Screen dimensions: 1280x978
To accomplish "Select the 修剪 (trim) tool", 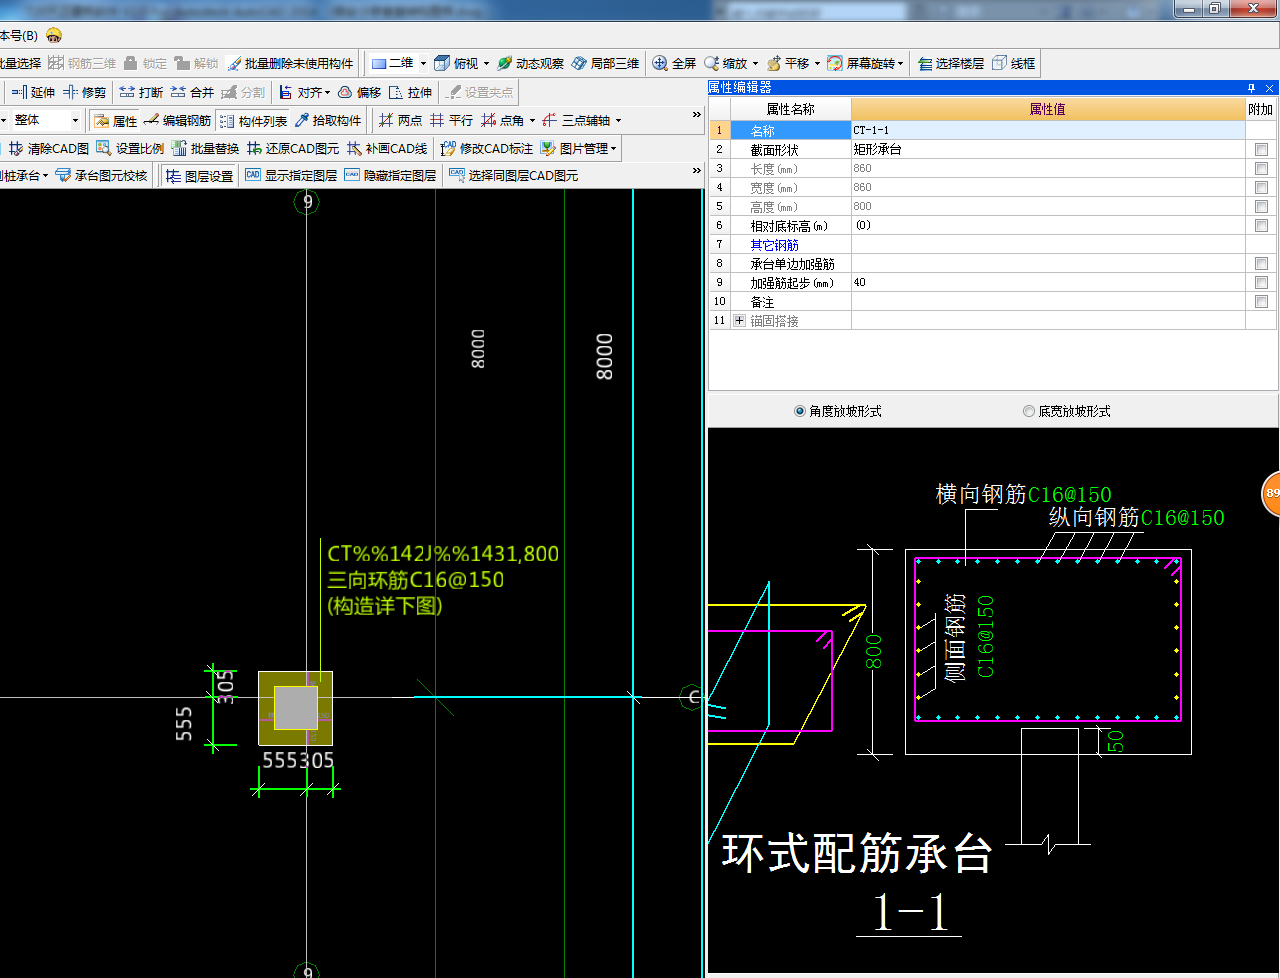I will pos(85,92).
